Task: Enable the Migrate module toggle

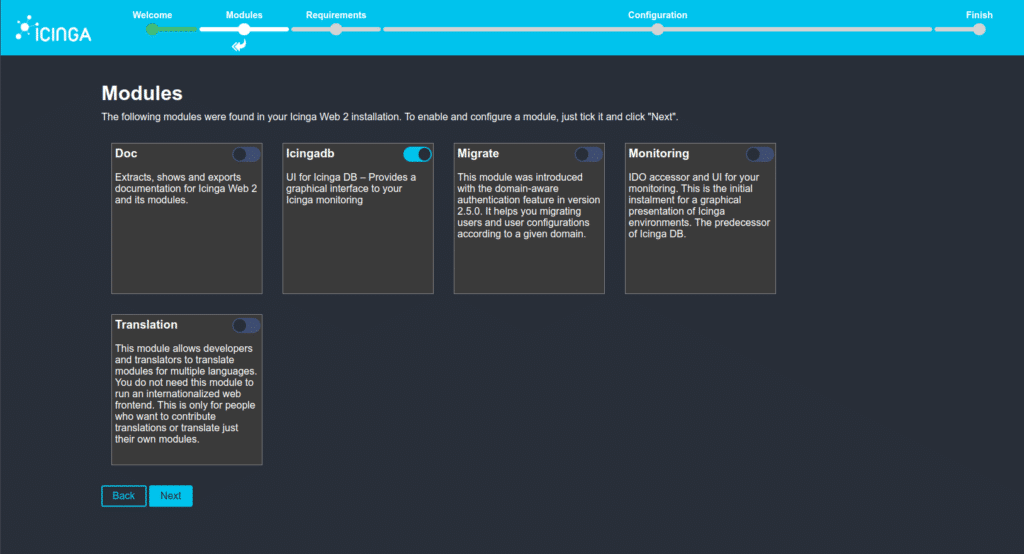Action: pos(588,154)
